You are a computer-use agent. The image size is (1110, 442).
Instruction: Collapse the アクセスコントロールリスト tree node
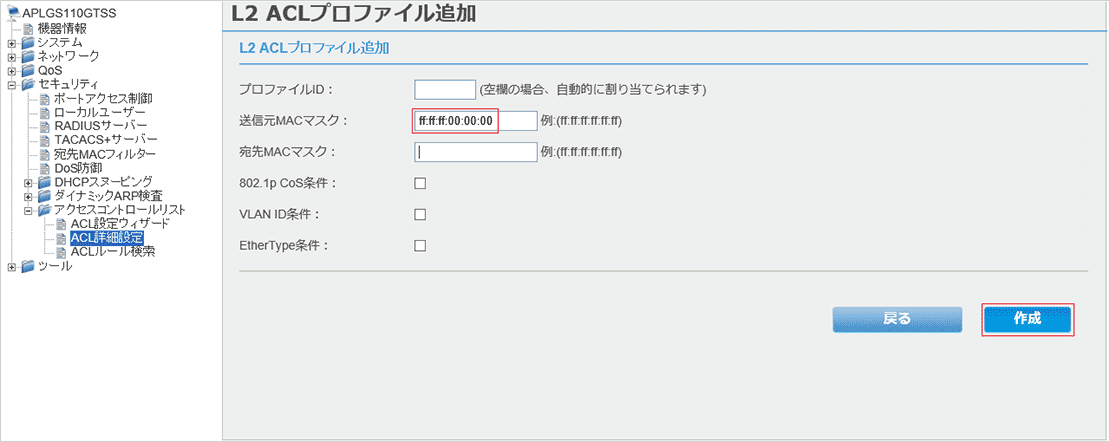point(28,210)
